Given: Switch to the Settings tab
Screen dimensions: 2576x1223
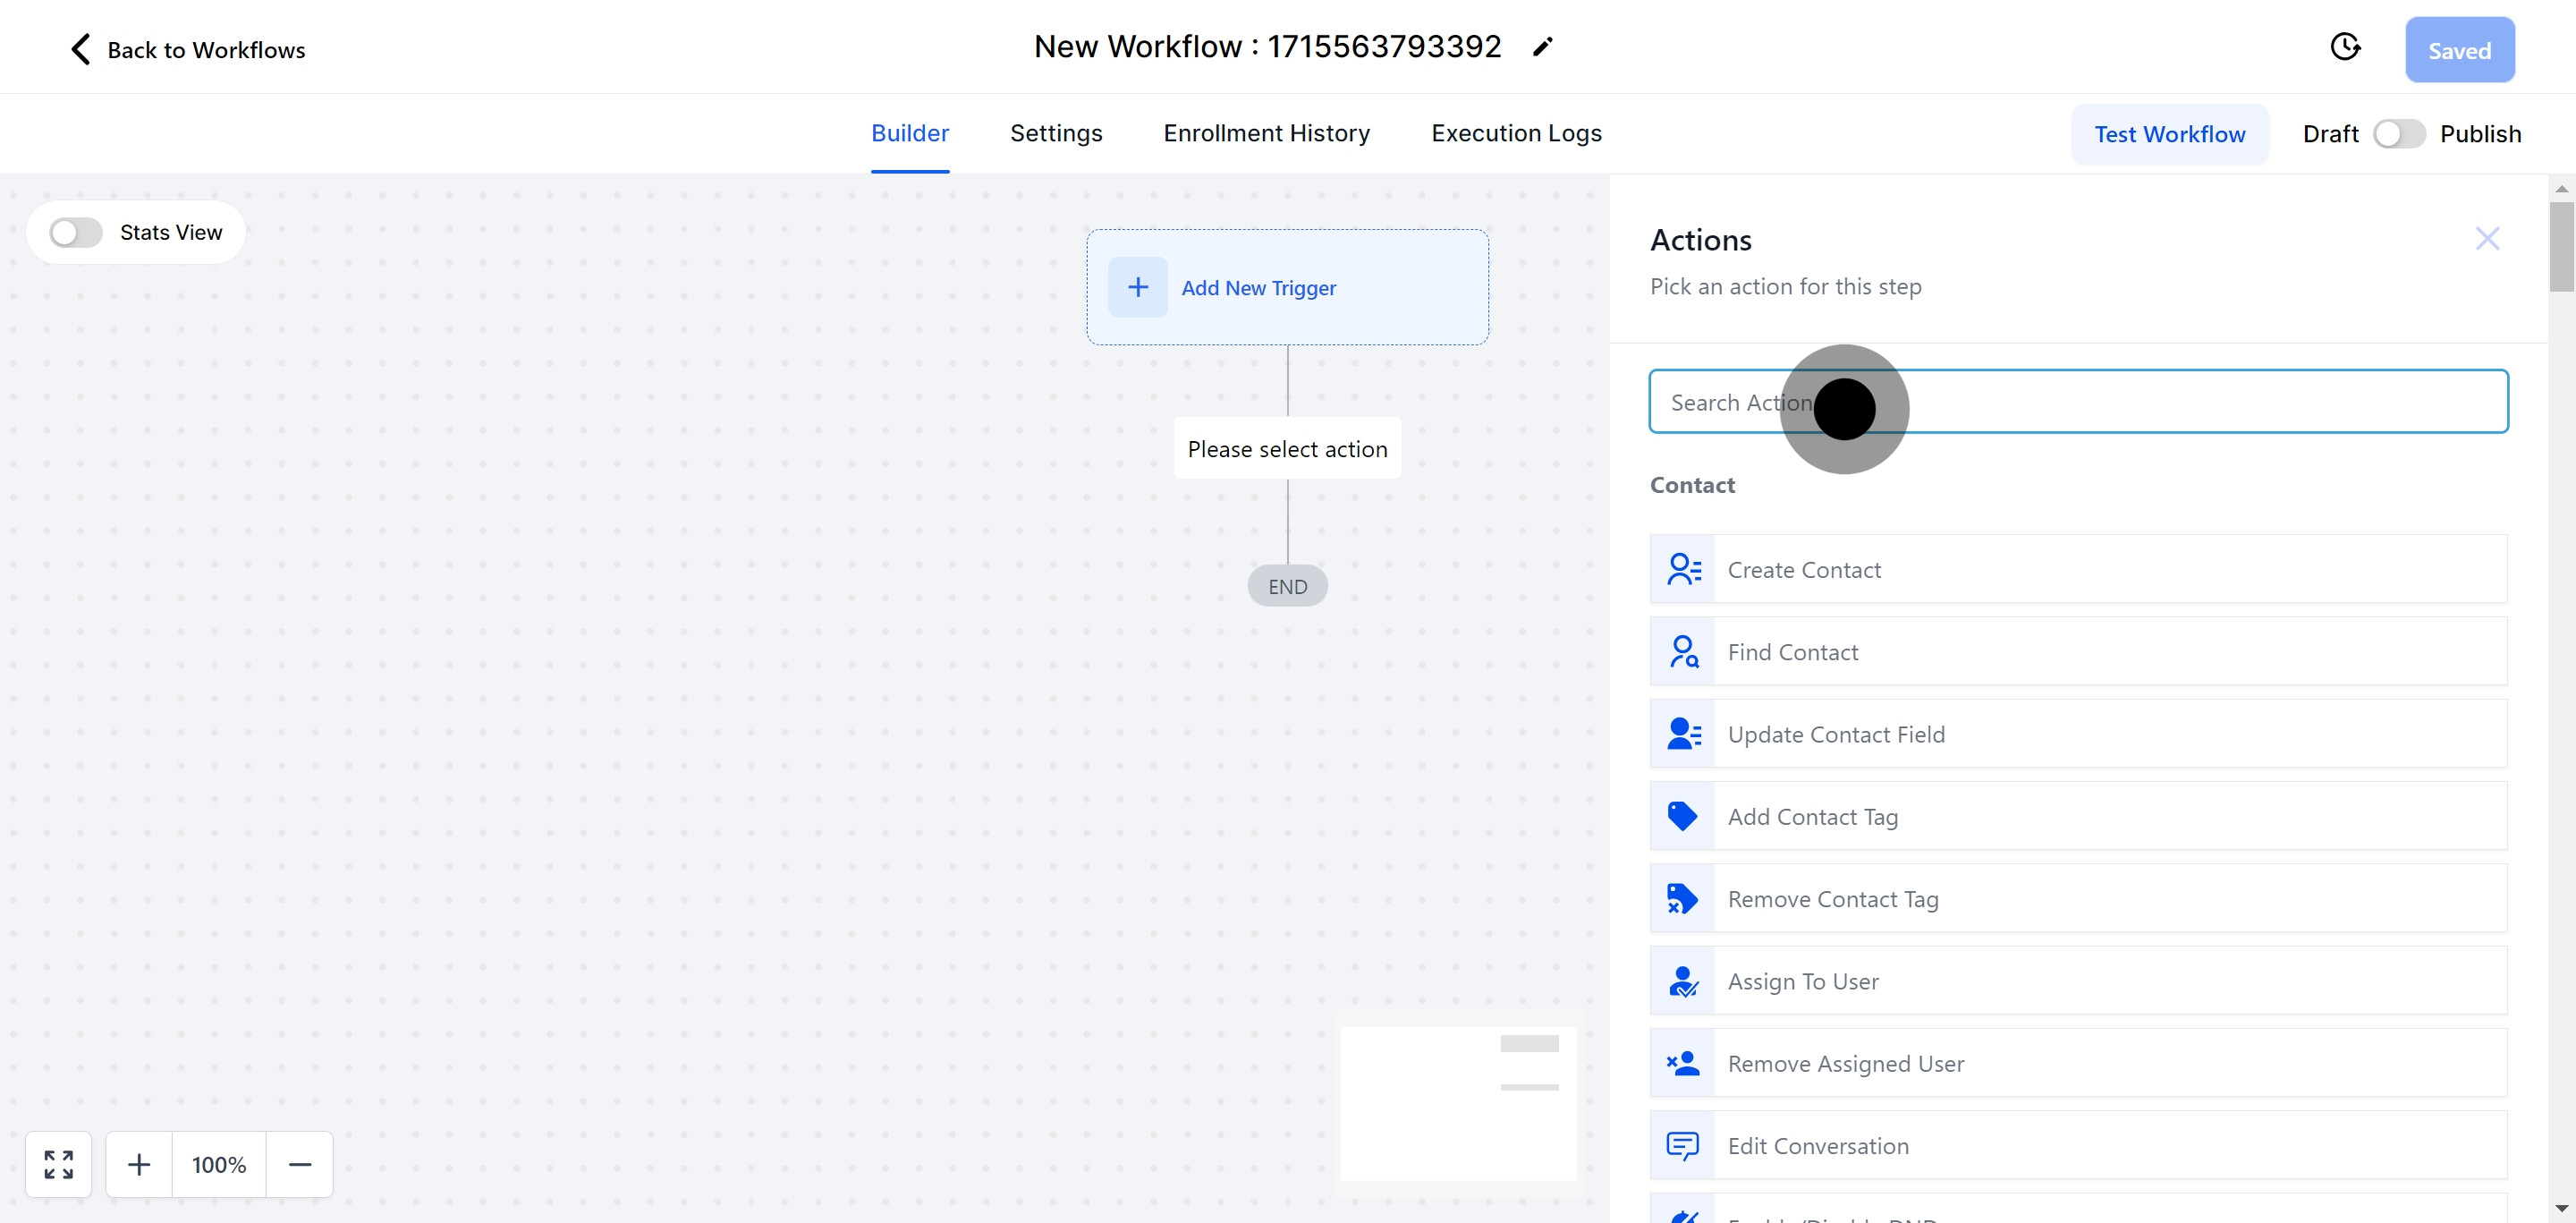Looking at the screenshot, I should click(x=1056, y=134).
